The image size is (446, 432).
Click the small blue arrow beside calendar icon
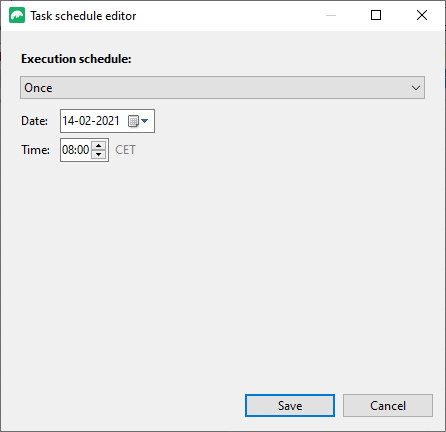click(x=144, y=121)
